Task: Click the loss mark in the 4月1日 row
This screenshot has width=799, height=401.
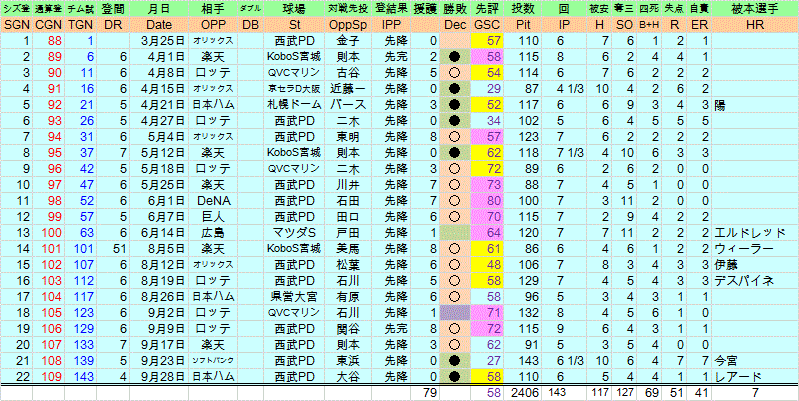Action: pyautogui.click(x=455, y=56)
